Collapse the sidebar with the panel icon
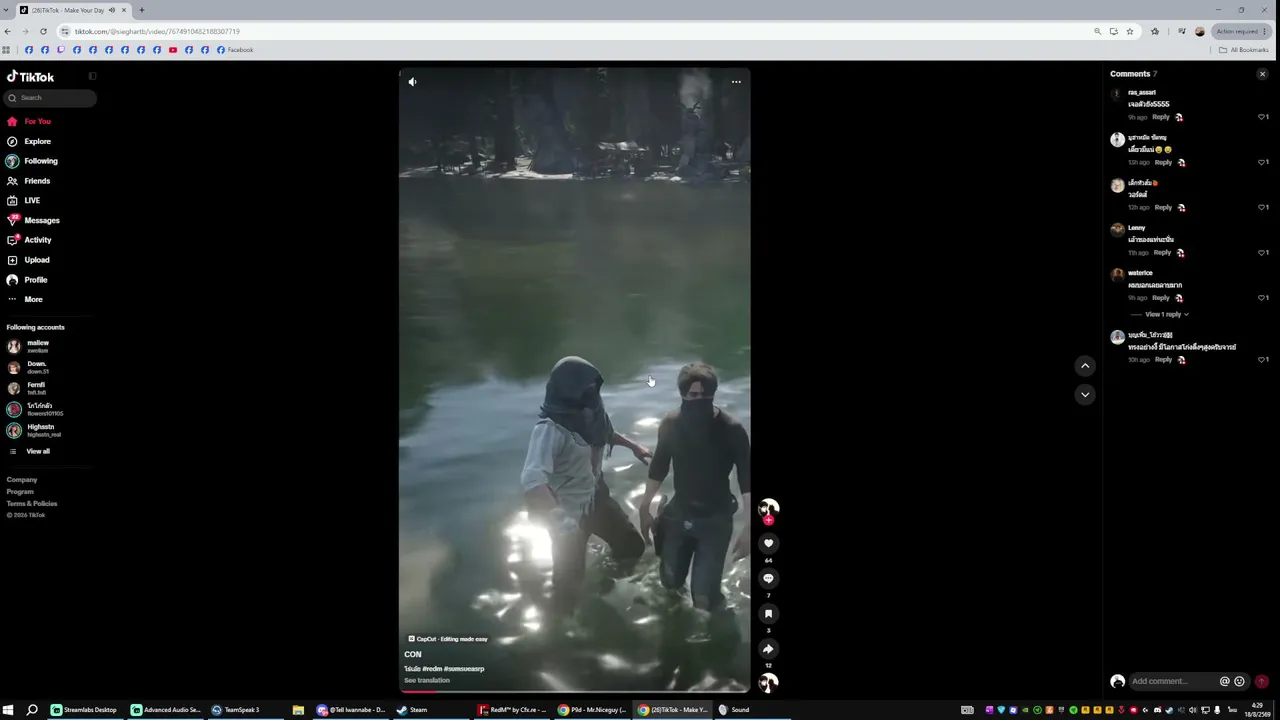 tap(92, 76)
